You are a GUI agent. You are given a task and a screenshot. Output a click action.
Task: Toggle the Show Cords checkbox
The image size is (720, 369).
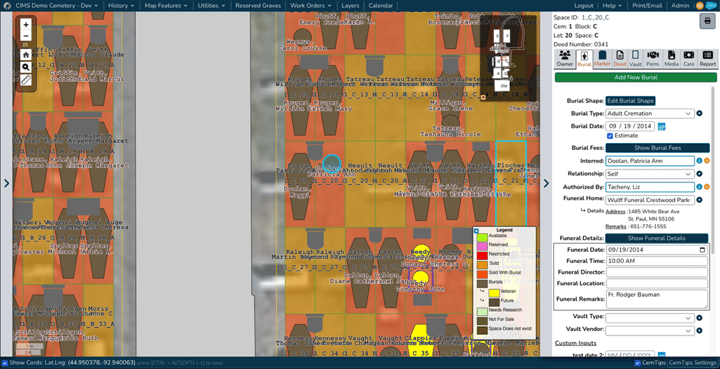click(5, 363)
